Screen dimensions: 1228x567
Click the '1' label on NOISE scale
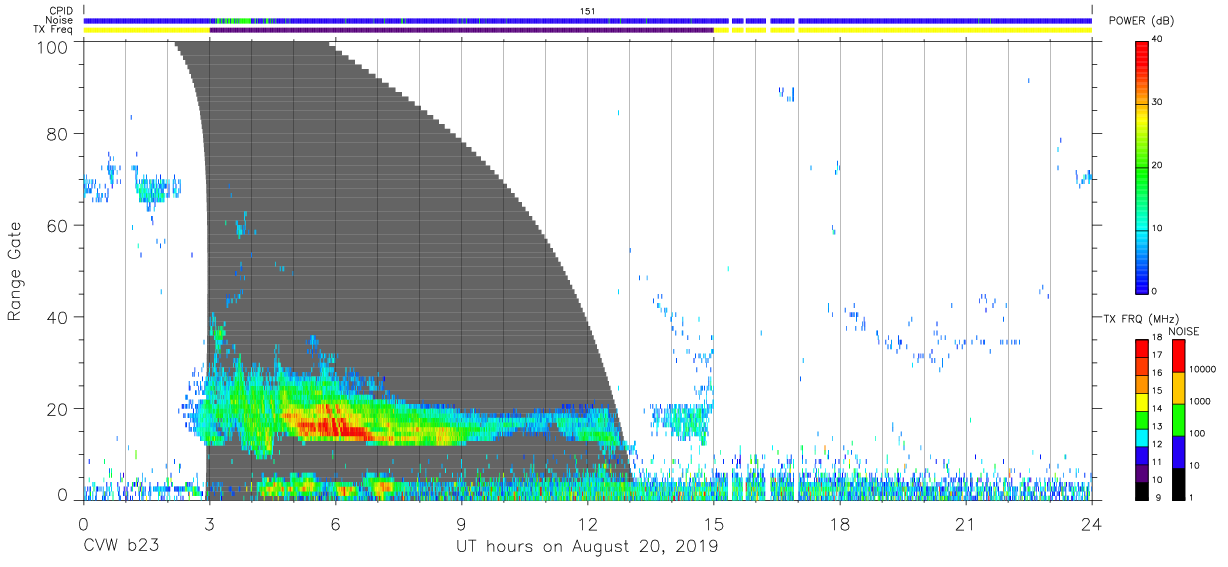1193,497
